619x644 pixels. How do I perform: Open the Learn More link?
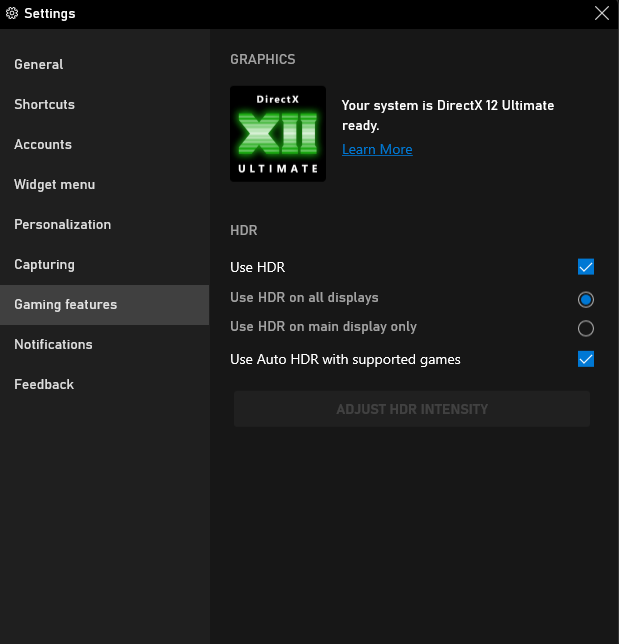(377, 149)
